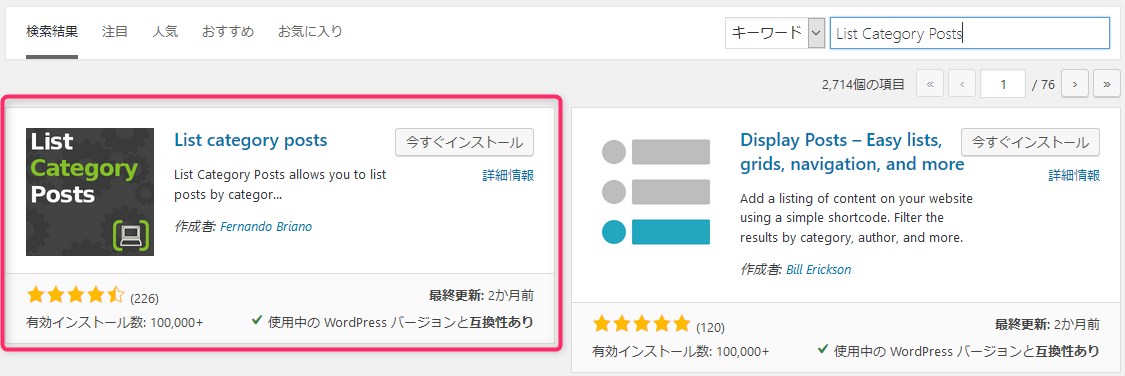Click List category posts 有効インストール数 text
Viewport: 1125px width, 376px height.
[115, 322]
